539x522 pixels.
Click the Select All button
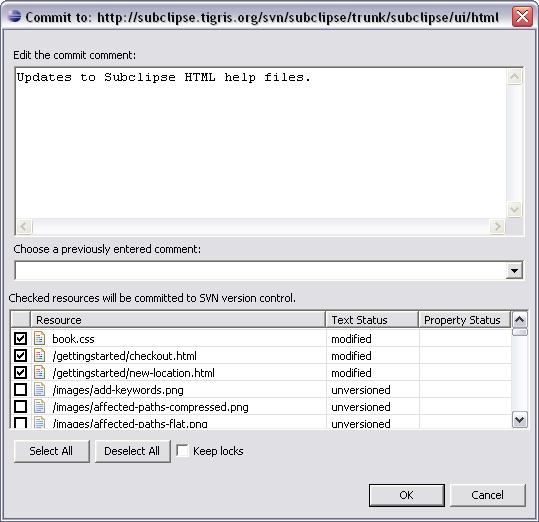52,451
